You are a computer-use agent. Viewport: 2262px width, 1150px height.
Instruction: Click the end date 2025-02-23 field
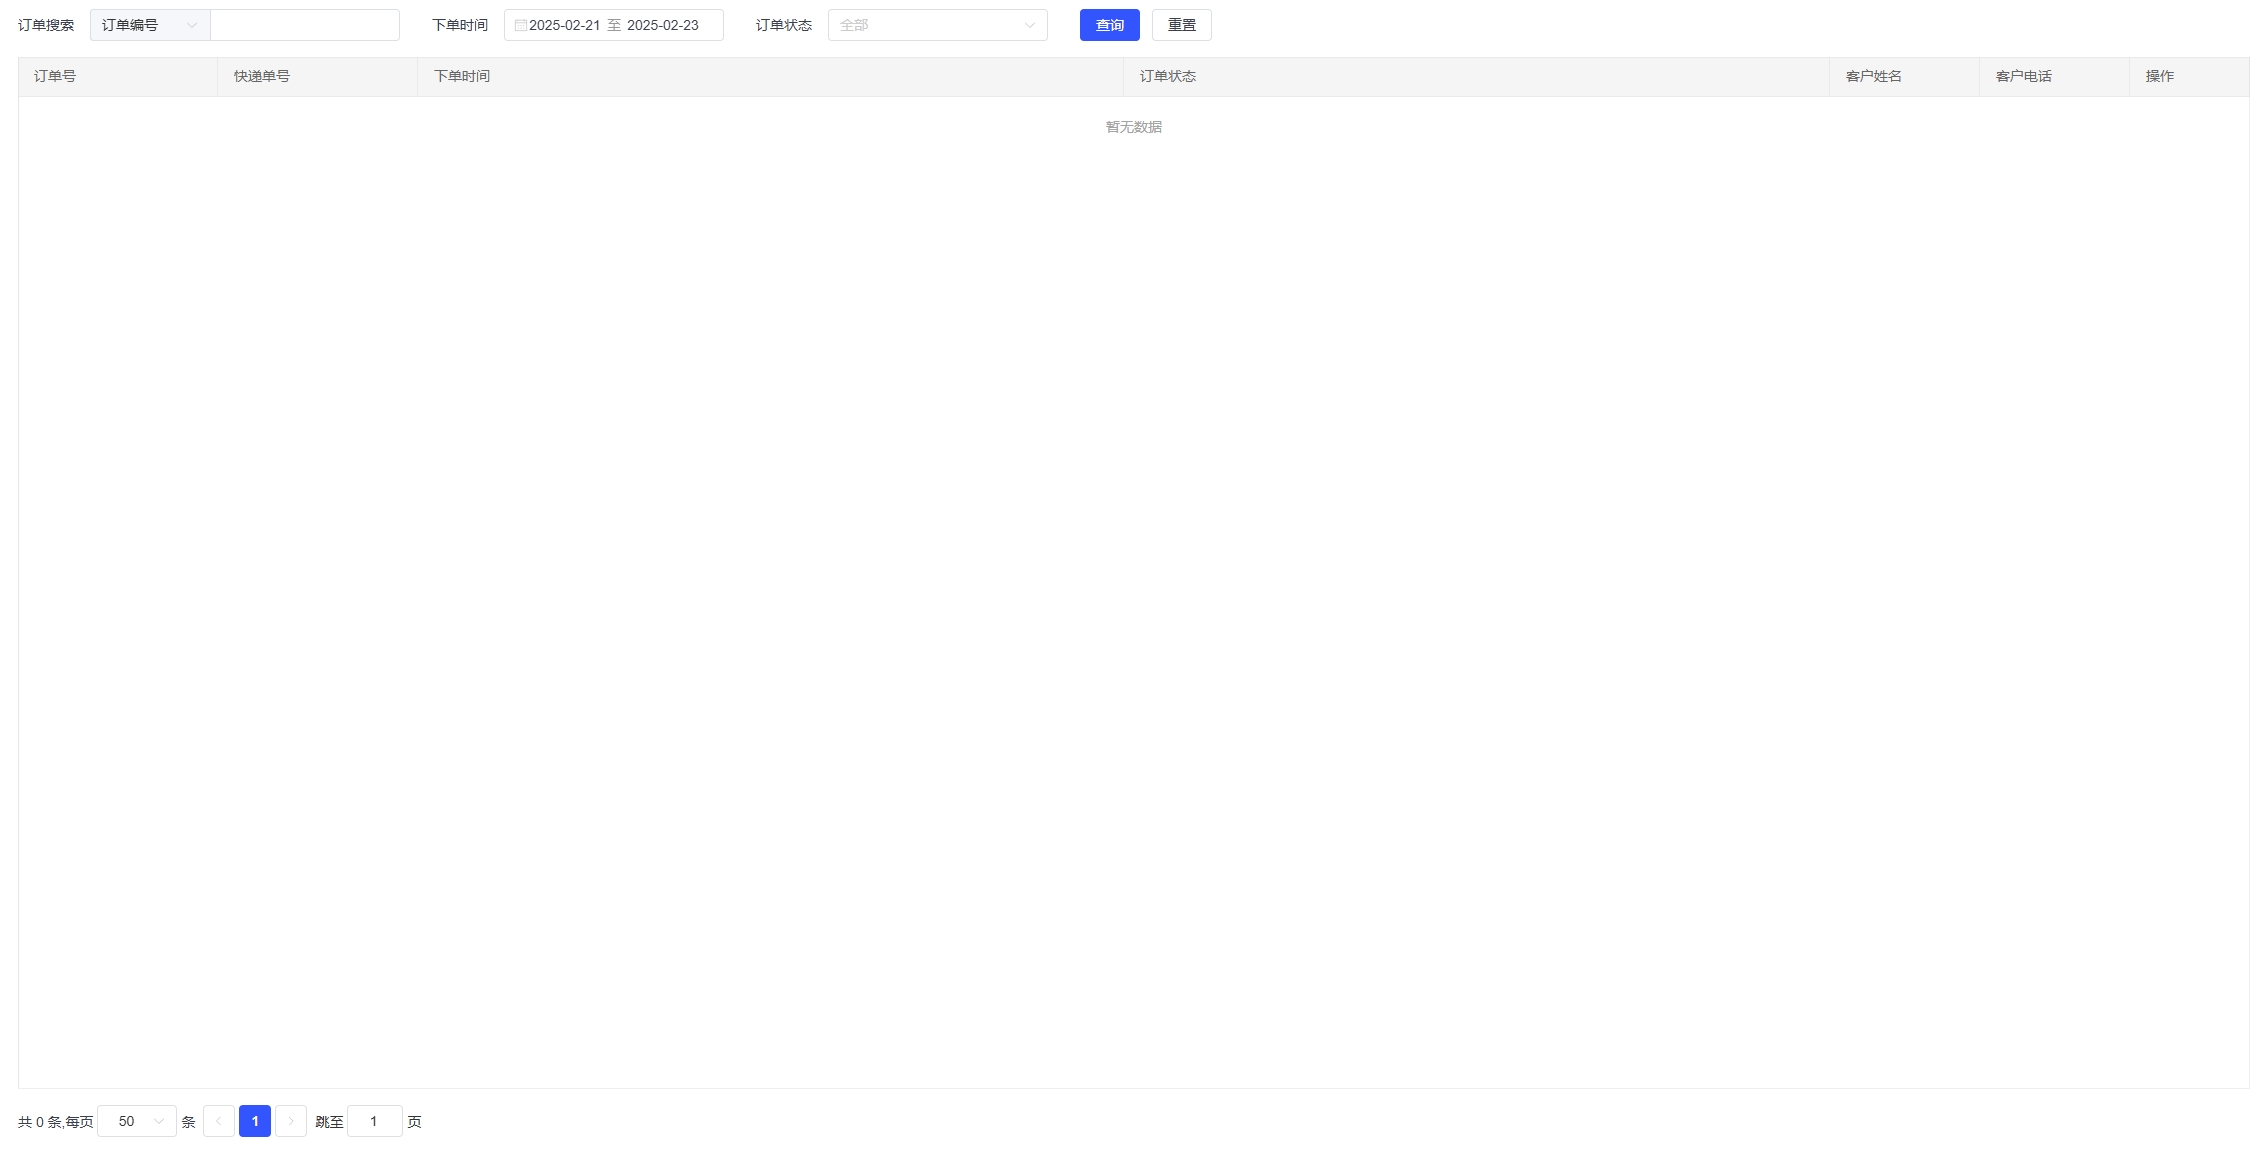click(663, 25)
